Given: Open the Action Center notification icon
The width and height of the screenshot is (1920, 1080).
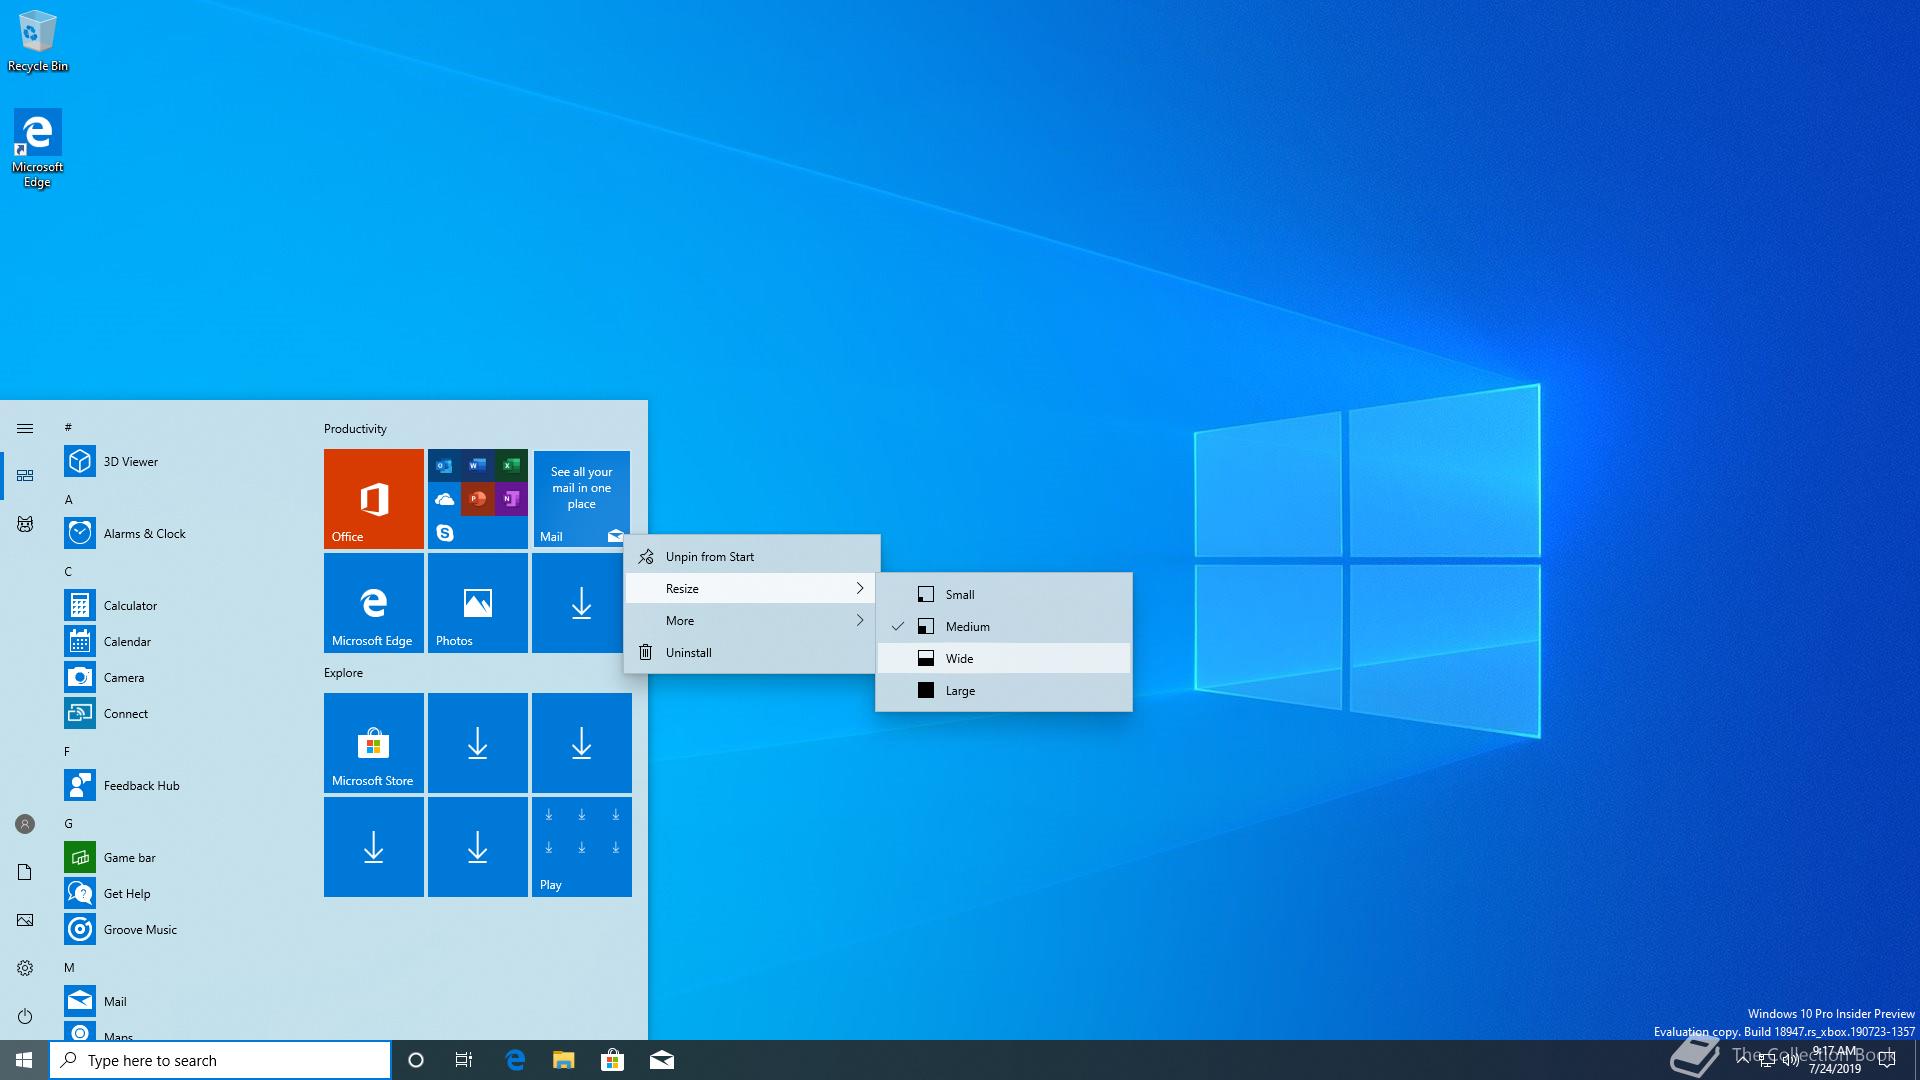Looking at the screenshot, I should click(1887, 1060).
